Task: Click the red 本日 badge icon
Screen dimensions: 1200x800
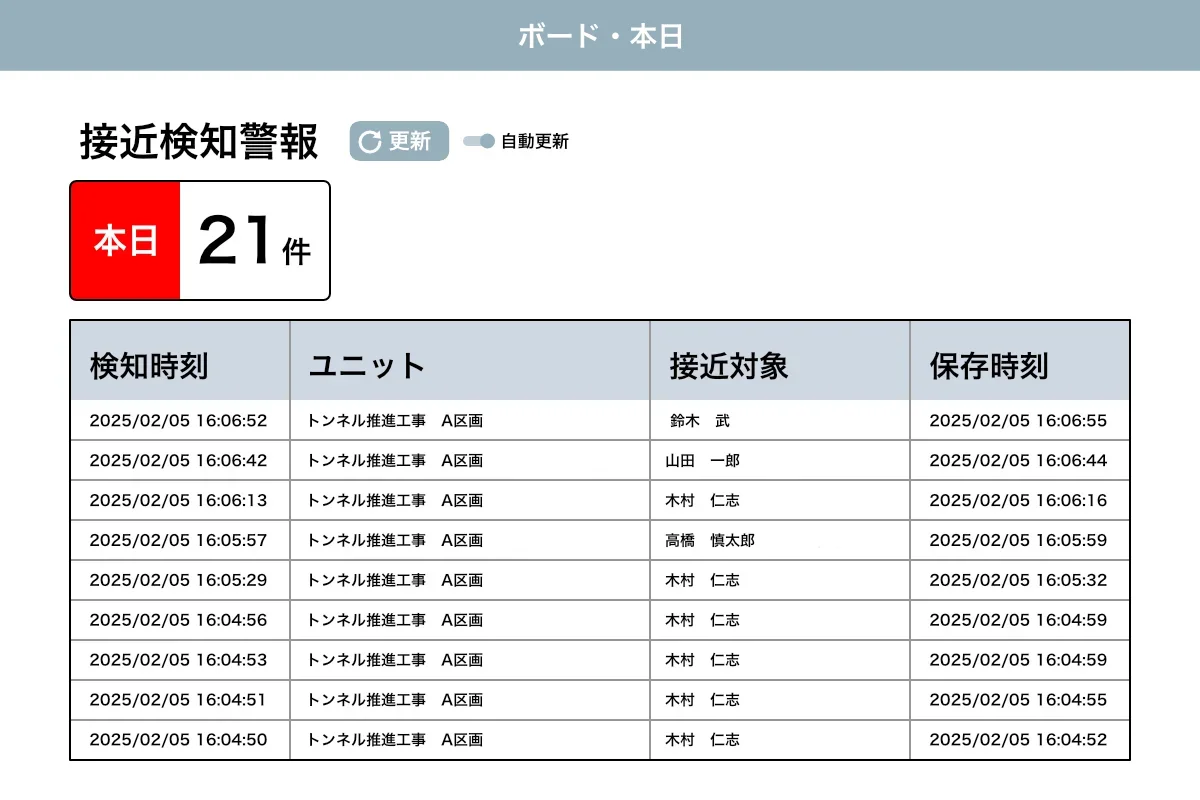Action: [x=127, y=239]
